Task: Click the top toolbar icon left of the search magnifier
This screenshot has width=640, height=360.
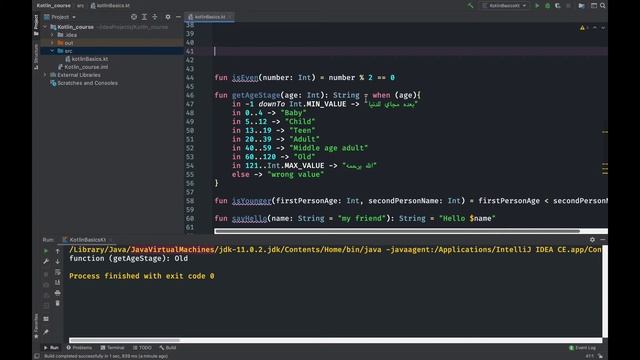Action: coord(593,6)
